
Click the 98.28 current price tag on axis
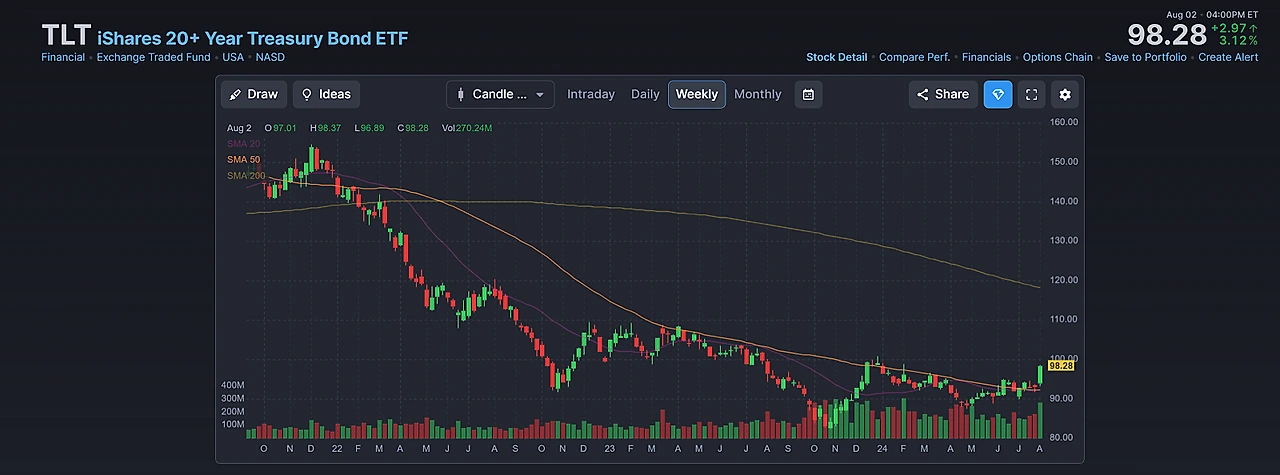[x=1061, y=366]
